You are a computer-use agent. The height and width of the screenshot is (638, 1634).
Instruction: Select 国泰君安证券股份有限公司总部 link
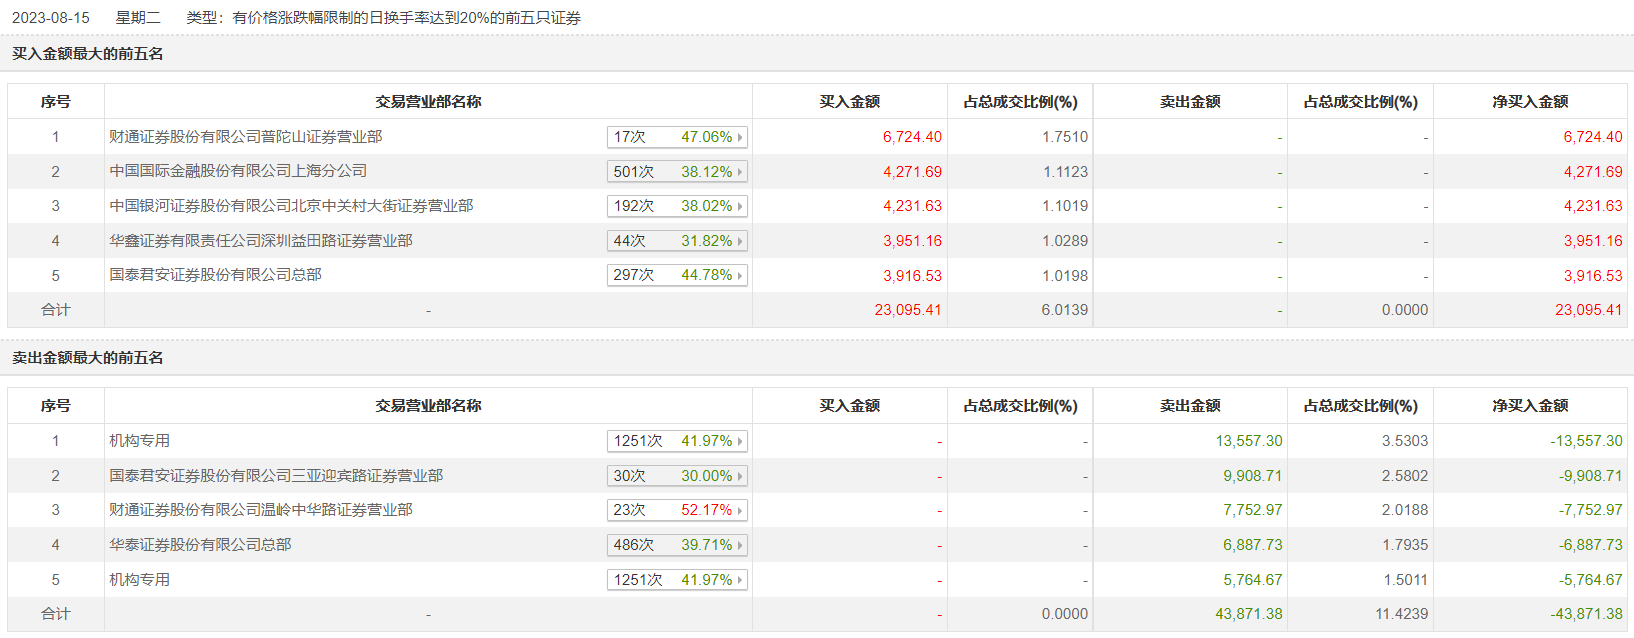point(215,275)
